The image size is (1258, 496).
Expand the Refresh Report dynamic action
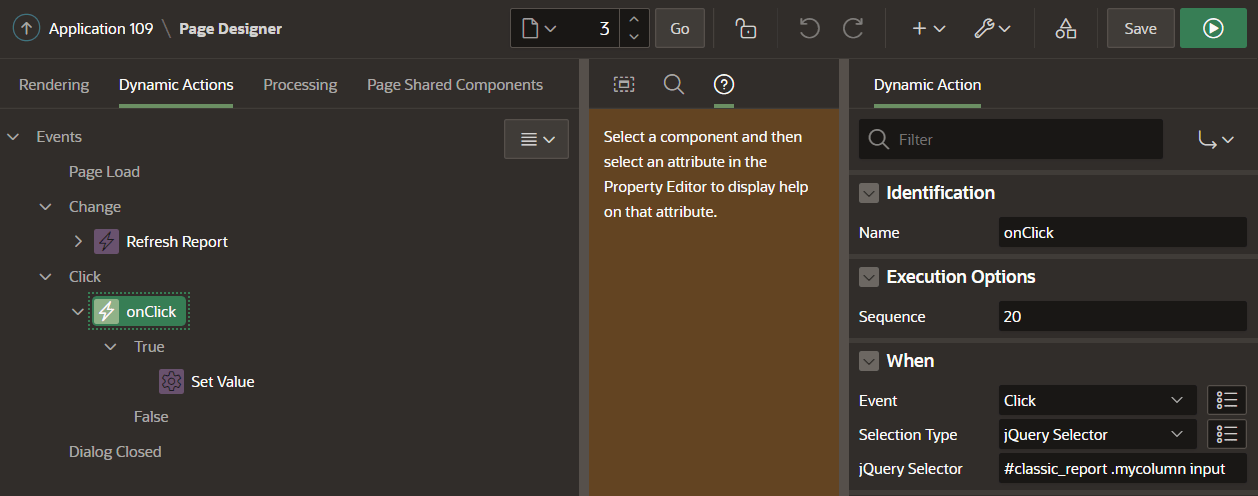point(79,242)
